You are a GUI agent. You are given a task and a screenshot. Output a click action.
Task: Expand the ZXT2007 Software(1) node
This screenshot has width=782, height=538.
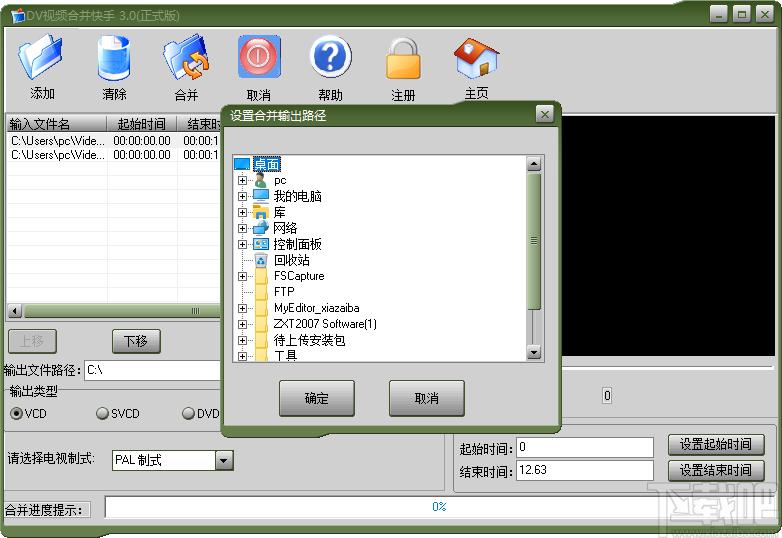tap(242, 324)
